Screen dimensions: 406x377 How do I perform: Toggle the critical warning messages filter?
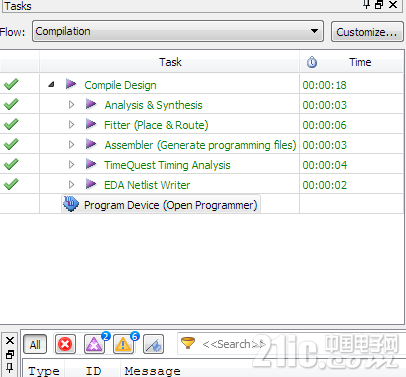[95, 344]
